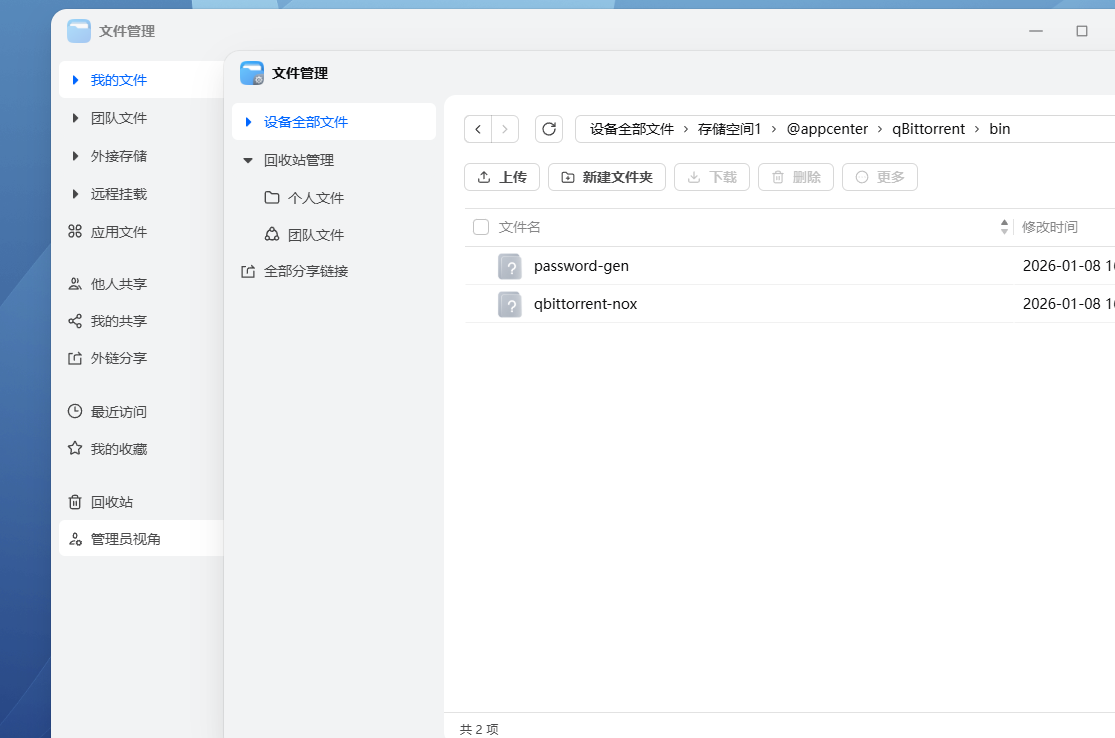Click the 上传 upload button
The width and height of the screenshot is (1115, 738).
tap(501, 176)
